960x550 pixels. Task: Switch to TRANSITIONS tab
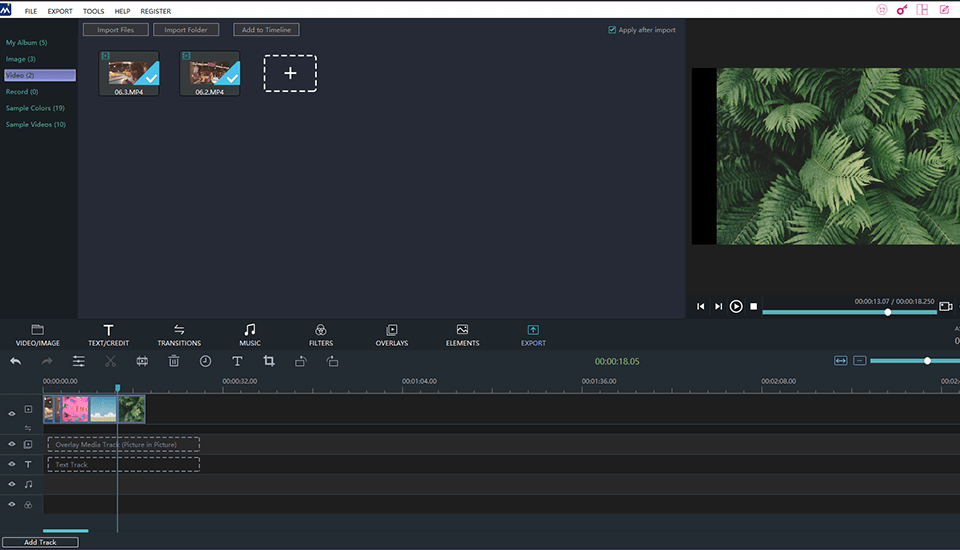click(x=179, y=336)
